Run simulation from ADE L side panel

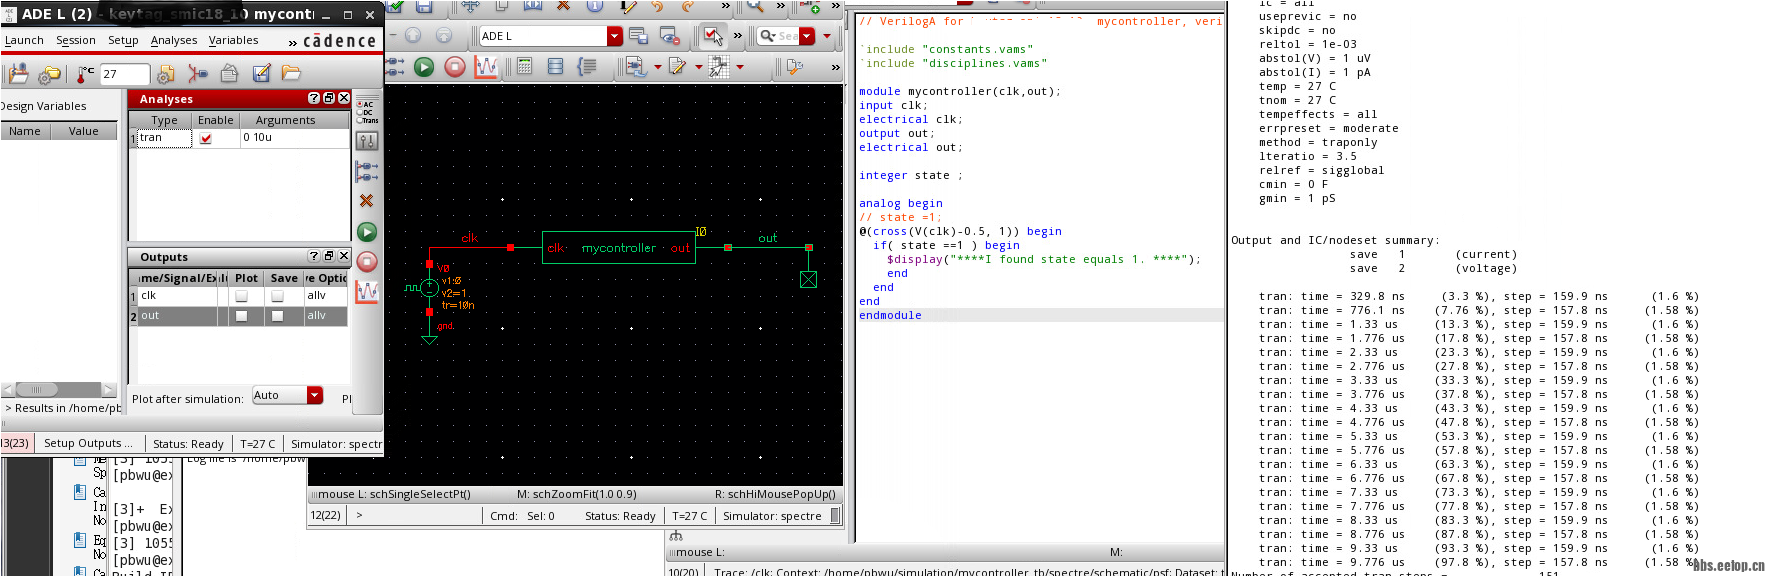pyautogui.click(x=367, y=232)
